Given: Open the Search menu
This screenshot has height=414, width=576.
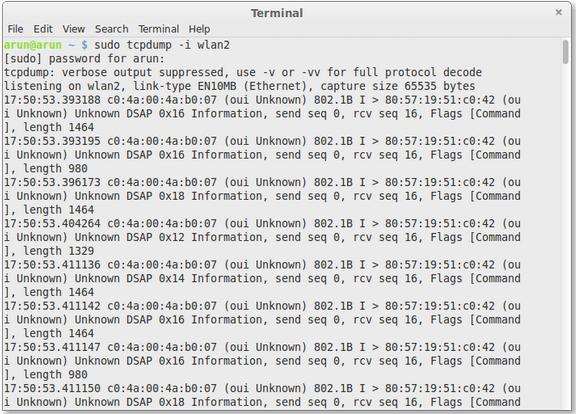Looking at the screenshot, I should pos(112,29).
